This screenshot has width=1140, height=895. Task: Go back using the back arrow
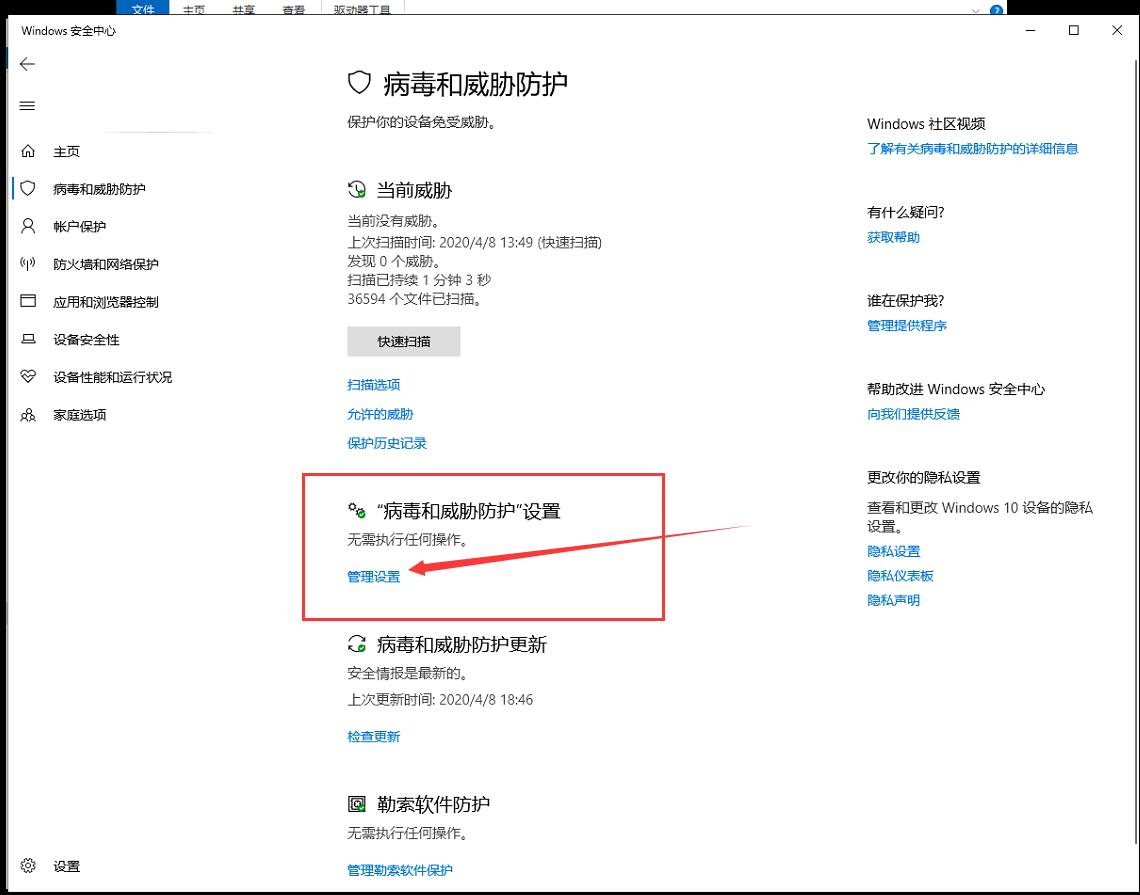27,64
